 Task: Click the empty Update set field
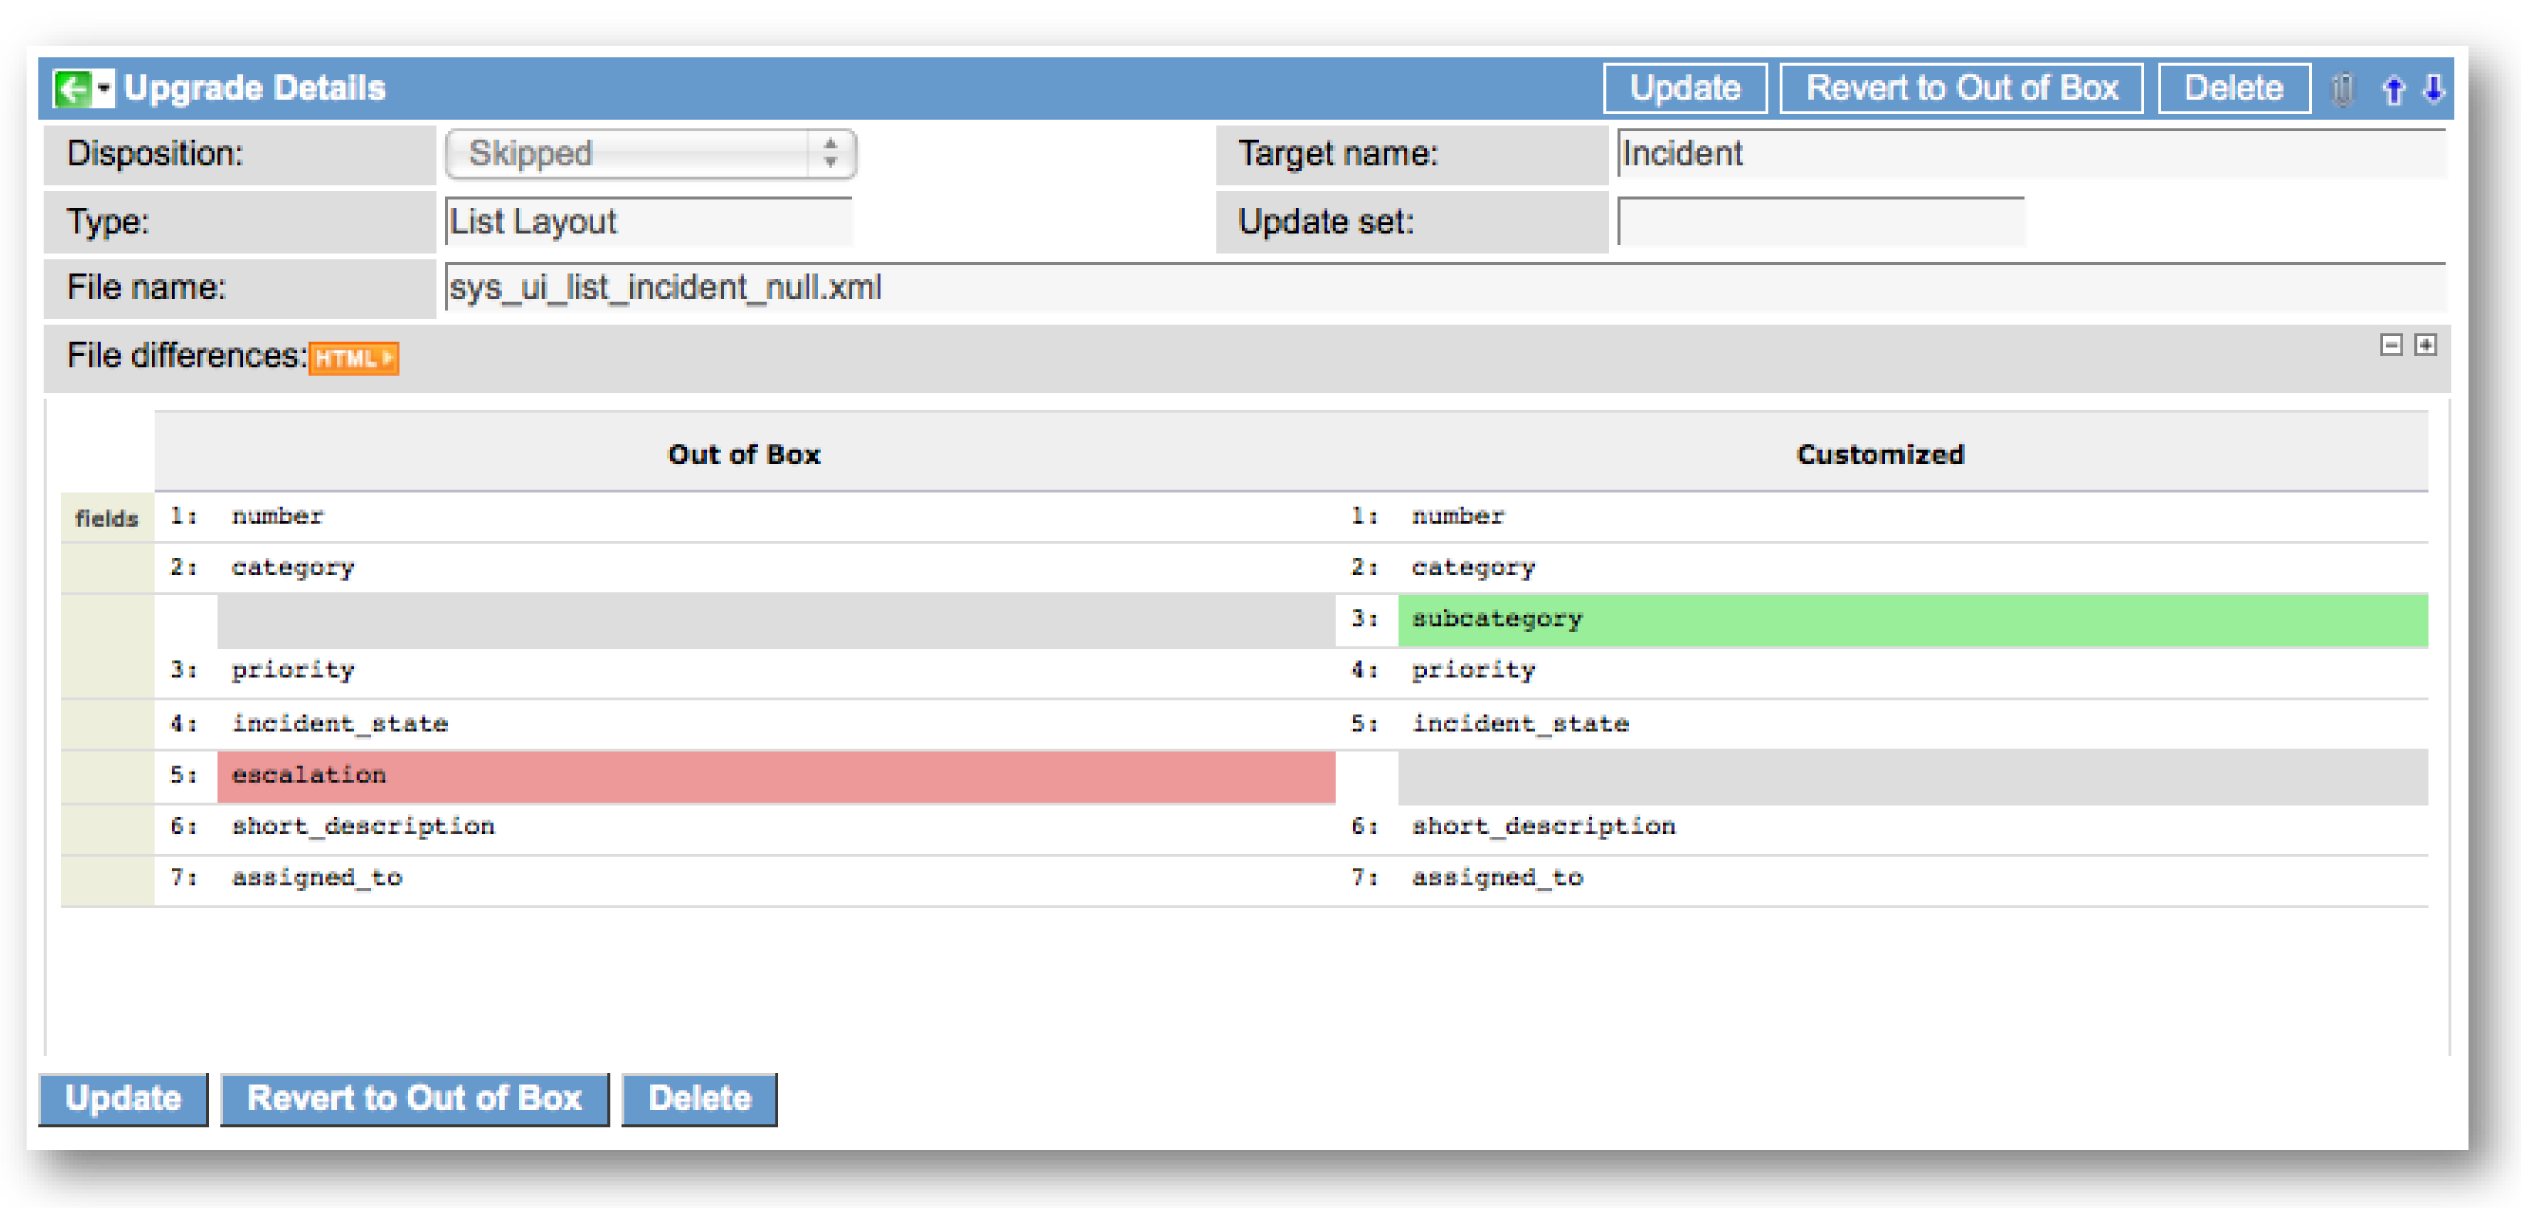pos(1820,221)
